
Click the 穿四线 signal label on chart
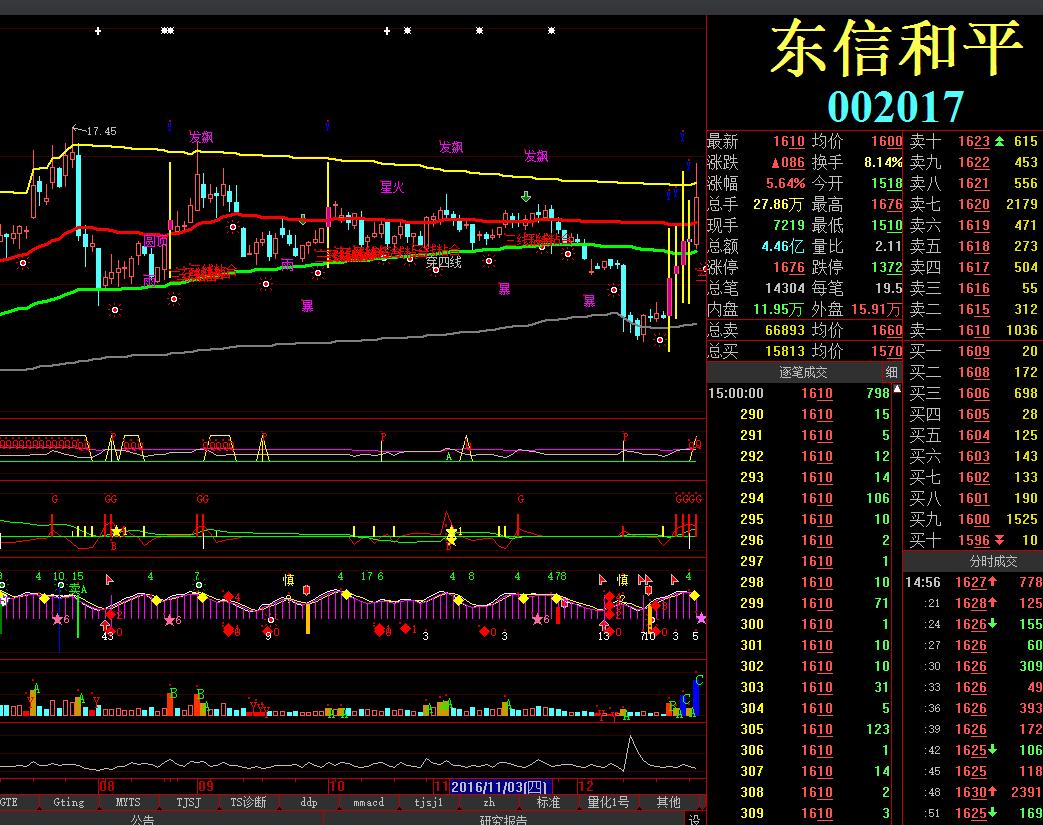(444, 262)
